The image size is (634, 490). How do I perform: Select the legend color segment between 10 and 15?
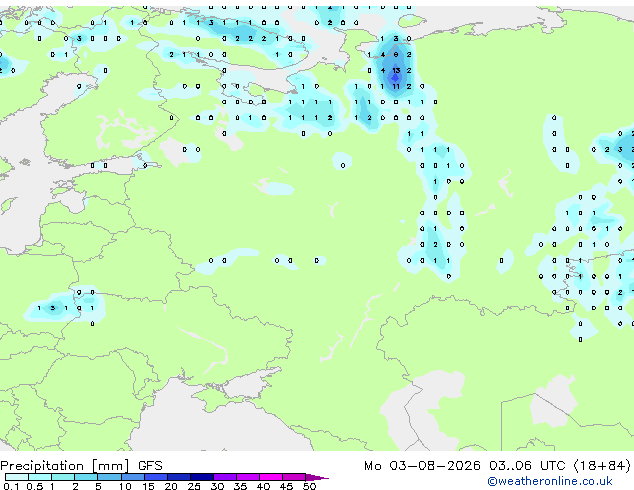(133, 477)
